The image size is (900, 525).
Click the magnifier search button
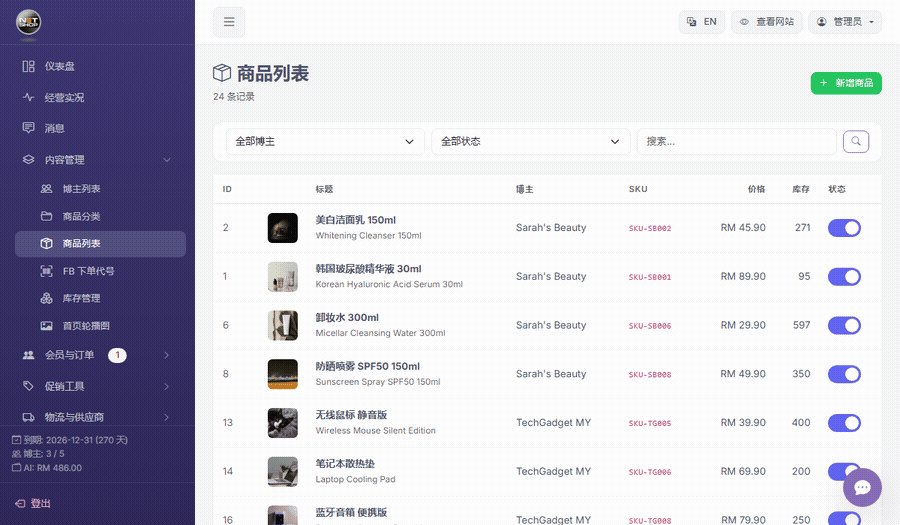click(x=856, y=141)
